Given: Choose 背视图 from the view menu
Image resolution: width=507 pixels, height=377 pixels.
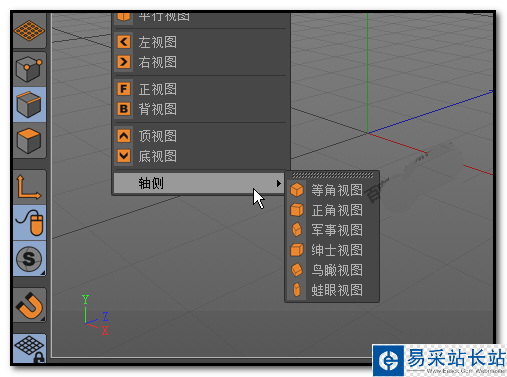Looking at the screenshot, I should coord(201,109).
